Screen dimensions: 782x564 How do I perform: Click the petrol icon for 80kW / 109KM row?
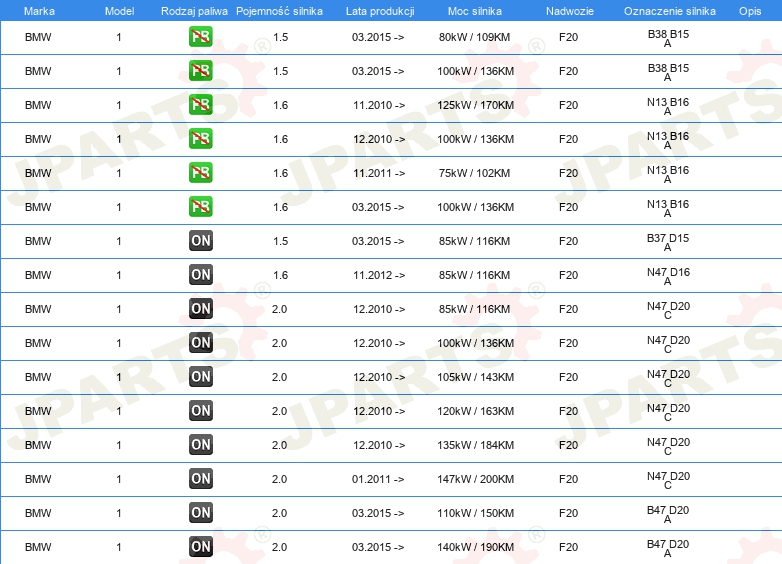[200, 37]
